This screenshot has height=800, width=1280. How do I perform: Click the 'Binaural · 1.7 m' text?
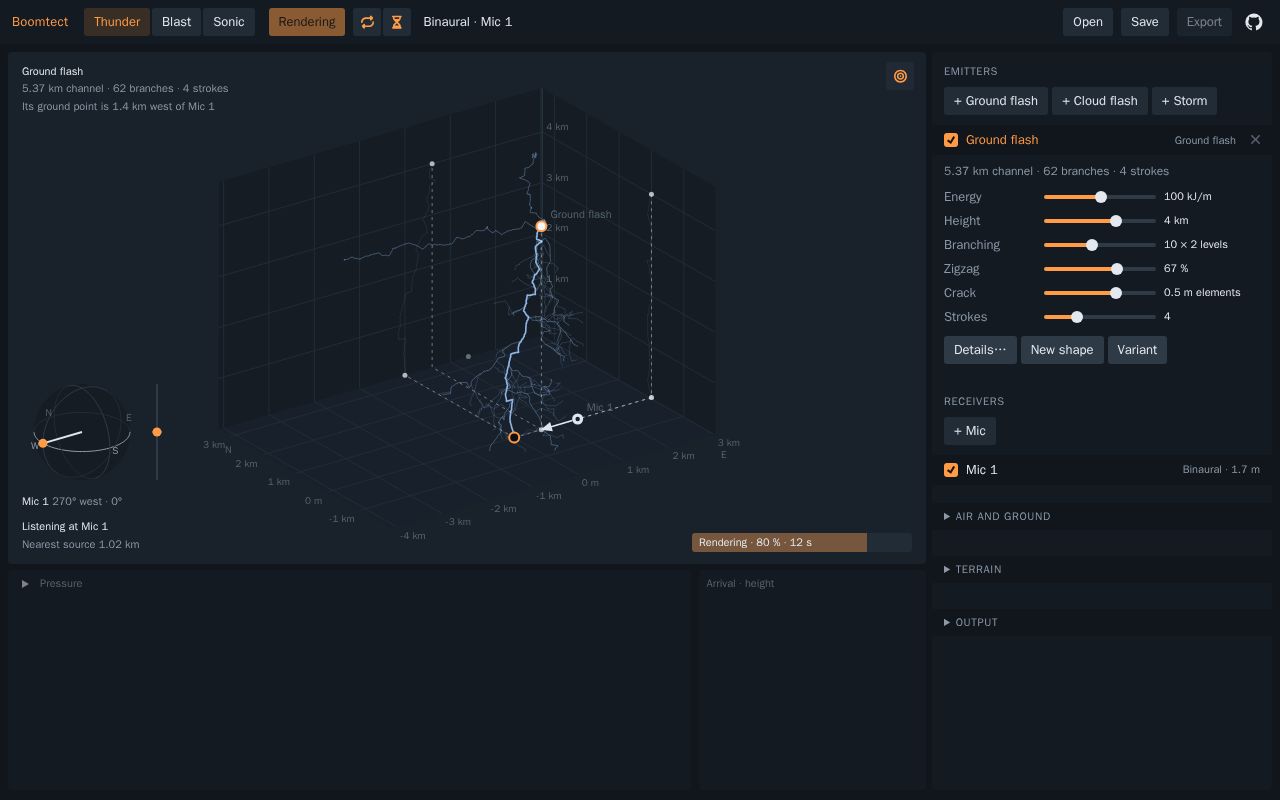click(1221, 470)
